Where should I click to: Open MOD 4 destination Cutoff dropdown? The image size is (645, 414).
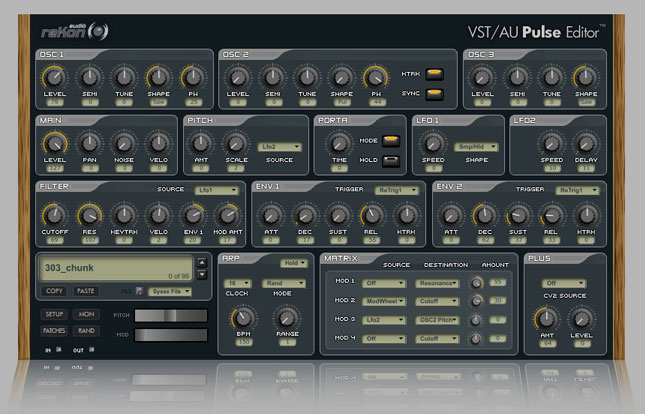[x=437, y=339]
